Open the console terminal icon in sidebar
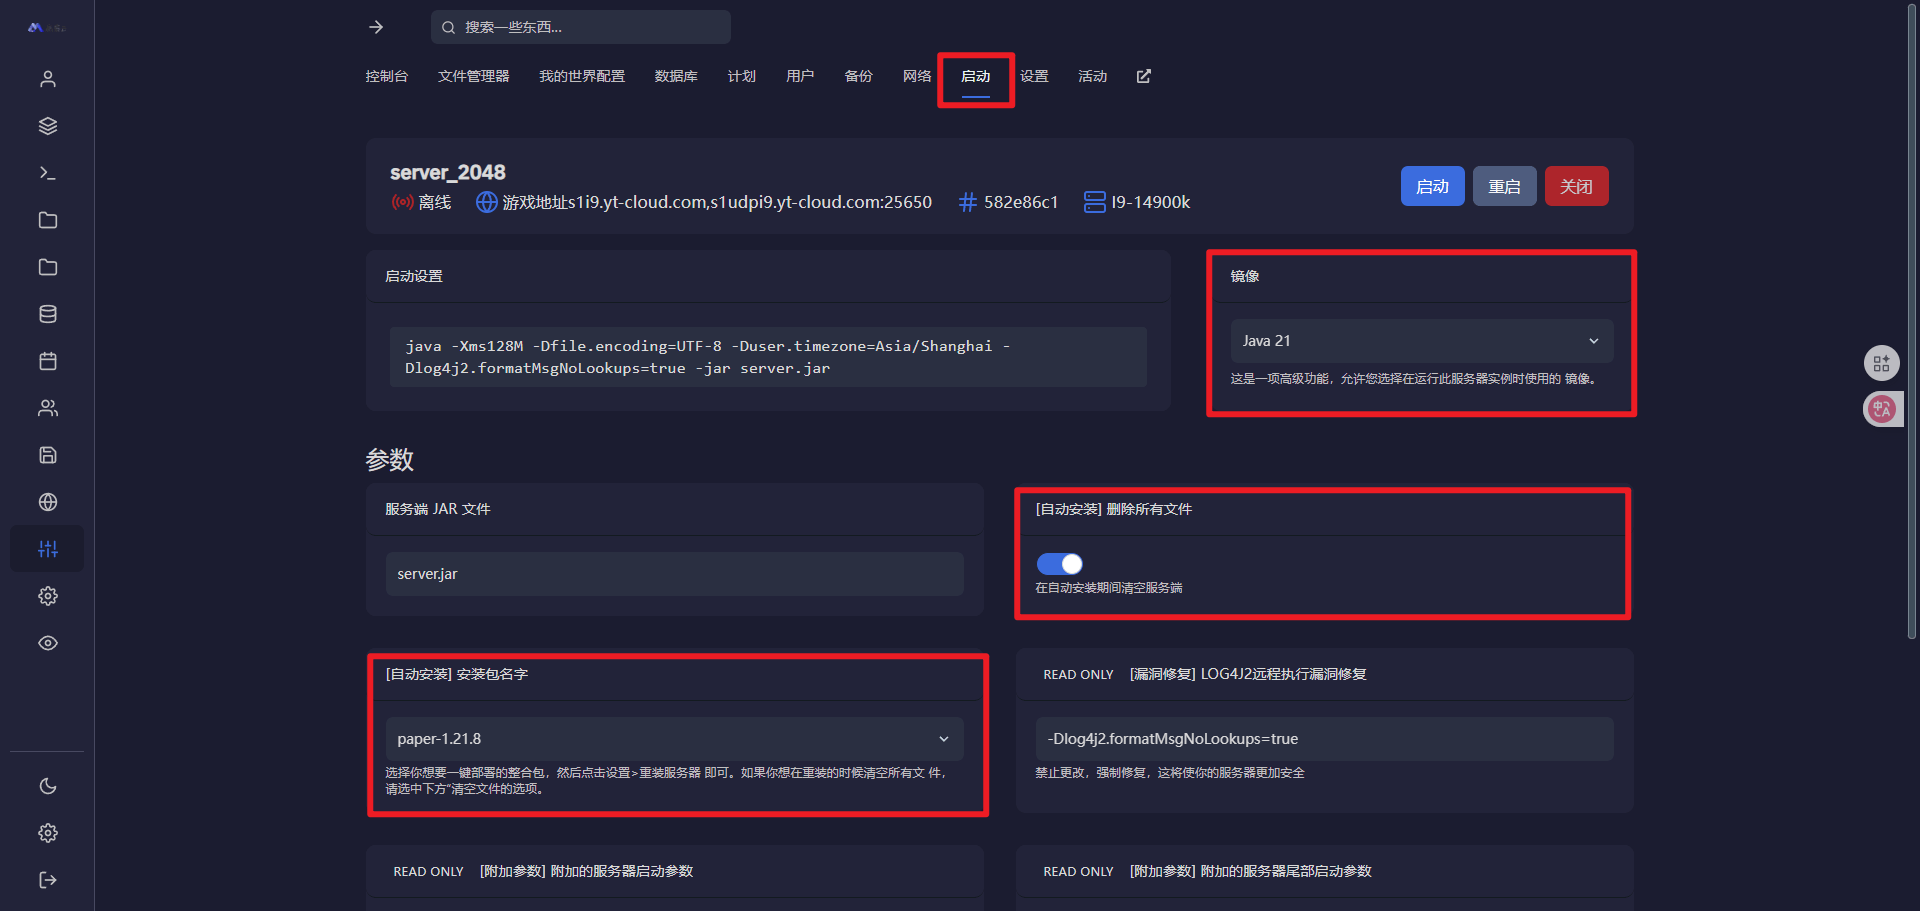1920x911 pixels. pyautogui.click(x=47, y=173)
